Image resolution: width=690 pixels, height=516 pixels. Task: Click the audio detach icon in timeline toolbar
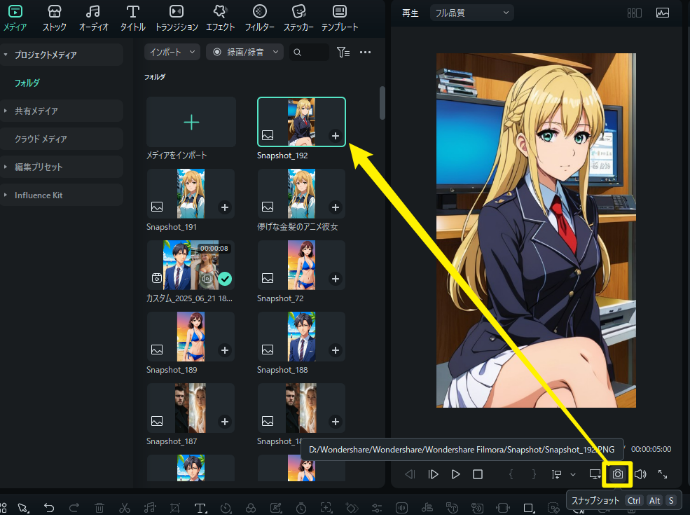point(150,508)
